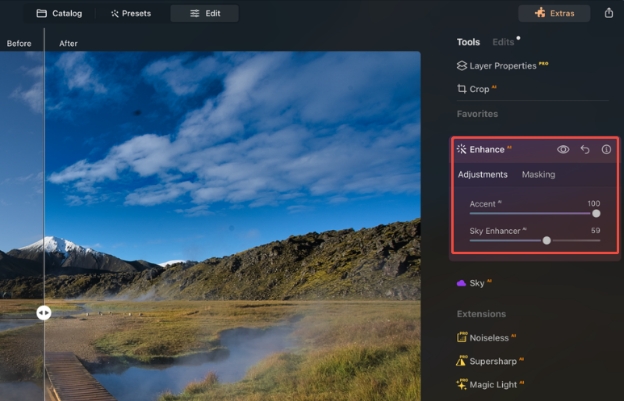
Task: Open the Crop tool
Action: click(477, 89)
